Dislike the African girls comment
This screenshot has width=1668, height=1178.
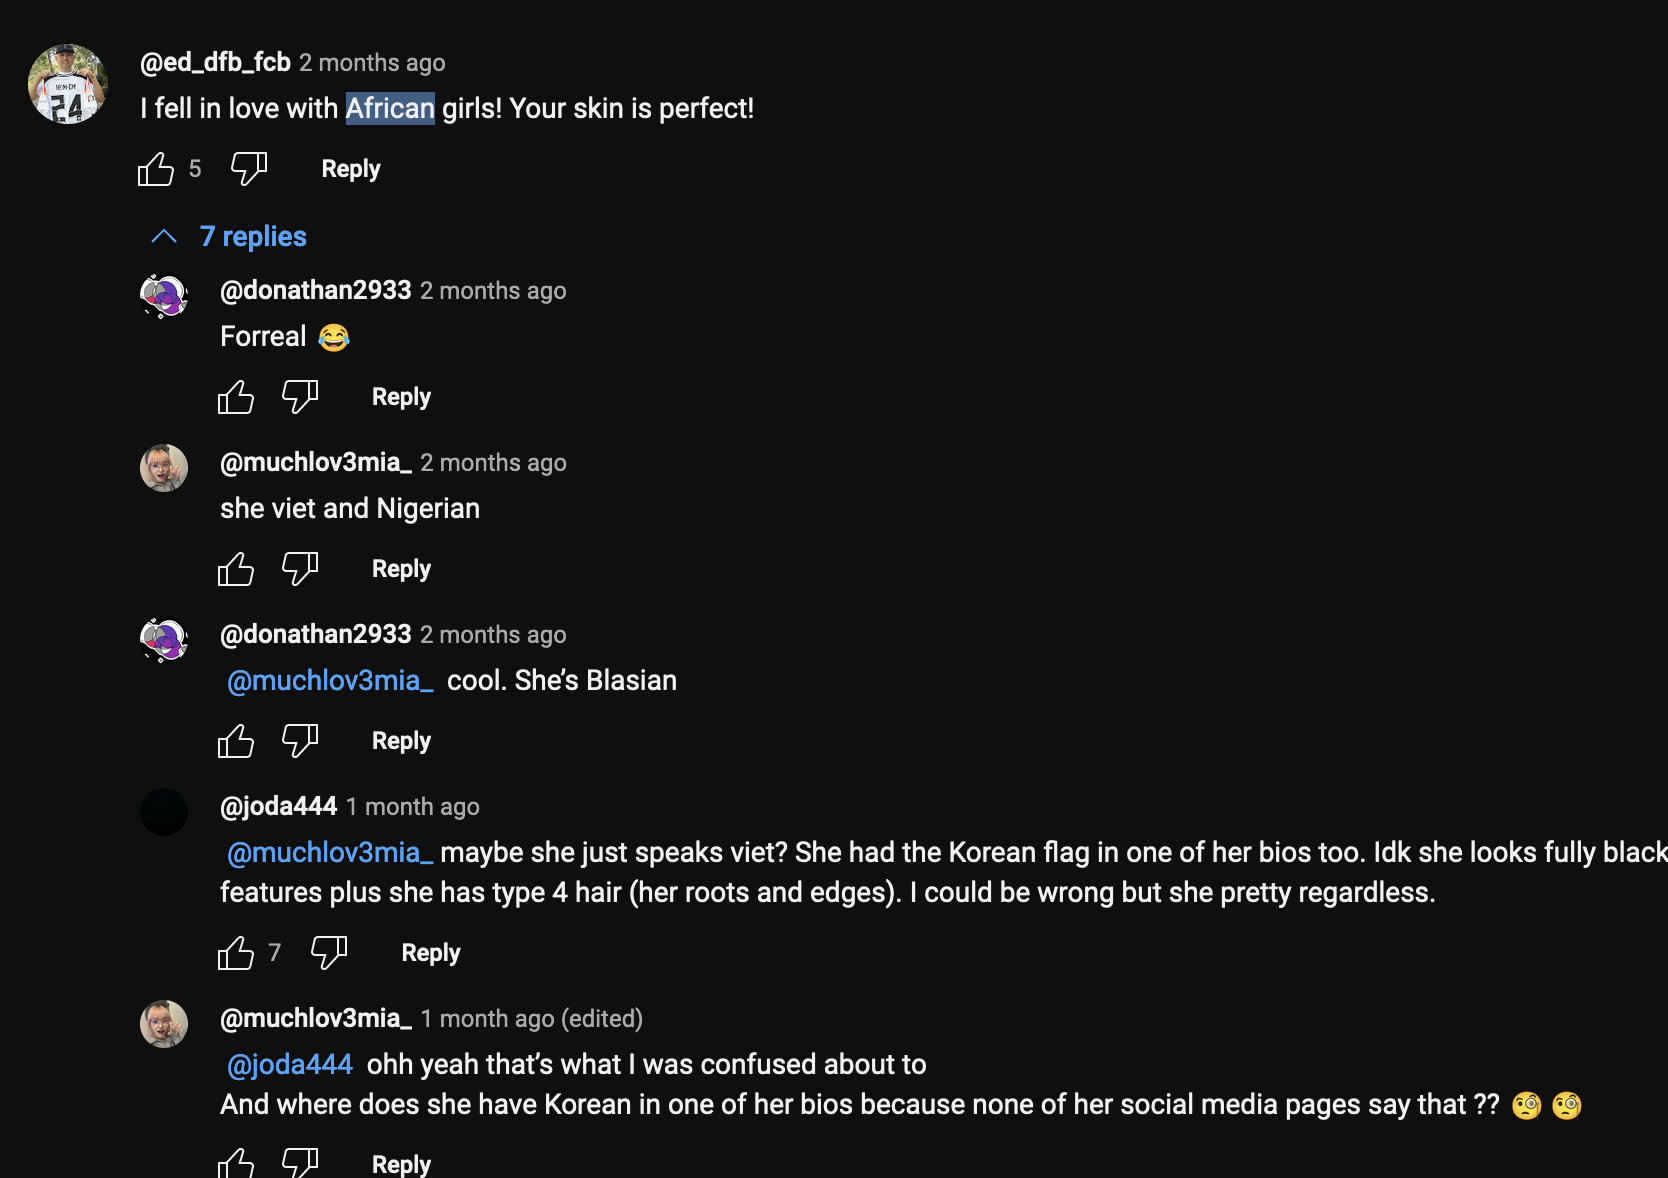248,169
